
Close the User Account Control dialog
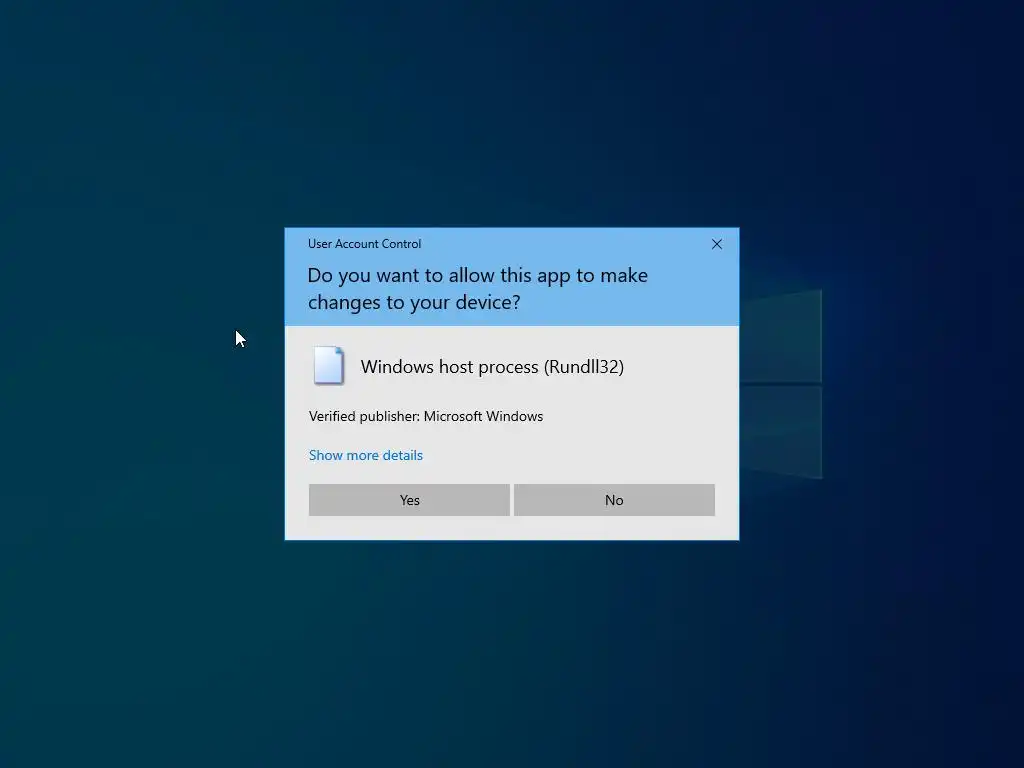click(x=716, y=244)
